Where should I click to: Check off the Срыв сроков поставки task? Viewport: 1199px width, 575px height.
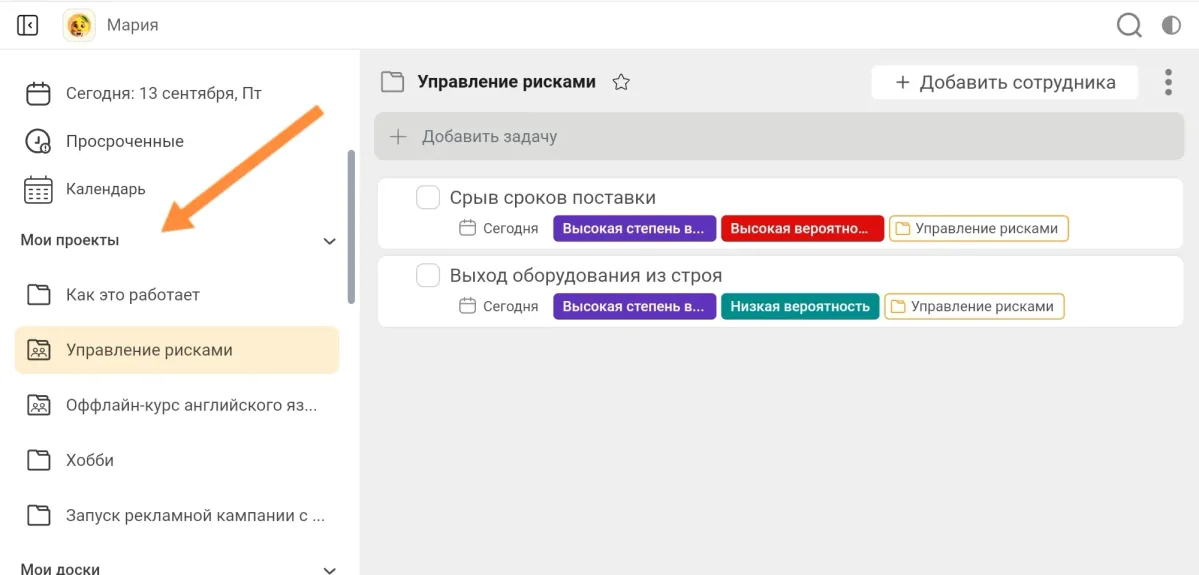[428, 197]
